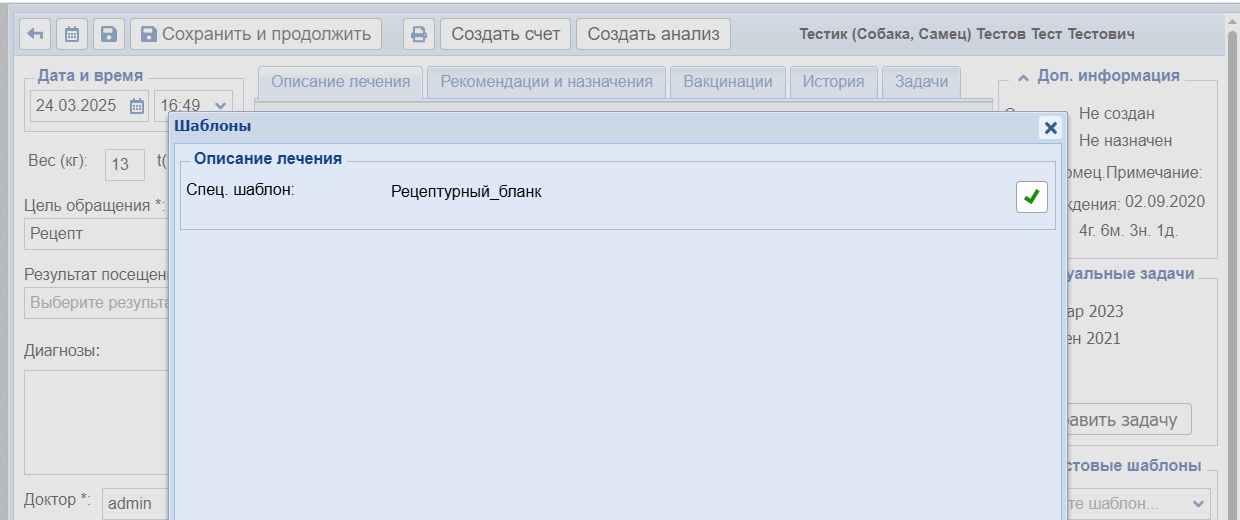The height and width of the screenshot is (520, 1240).
Task: Apply the Рецептурный_бланк template with the green checkmark
Action: pos(1032,197)
